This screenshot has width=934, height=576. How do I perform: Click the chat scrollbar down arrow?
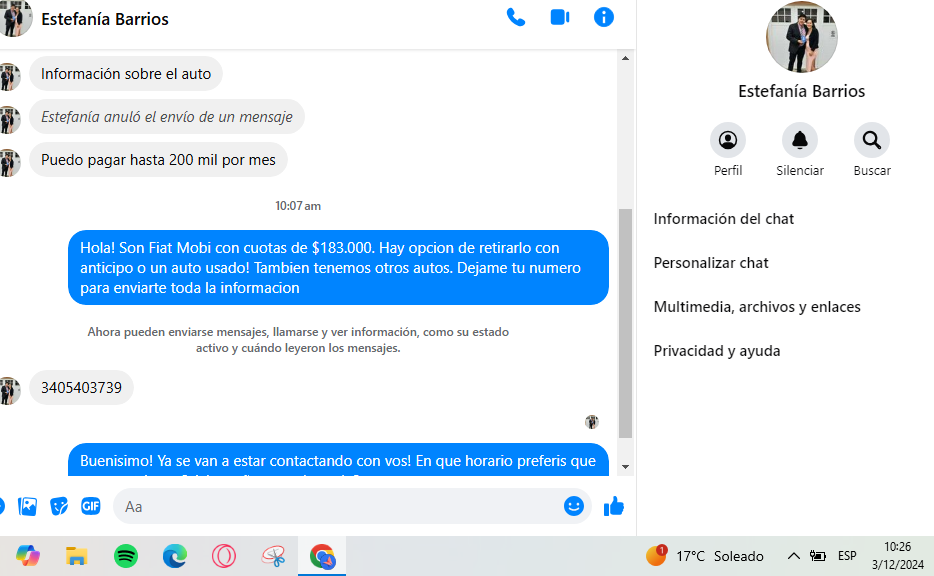625,467
